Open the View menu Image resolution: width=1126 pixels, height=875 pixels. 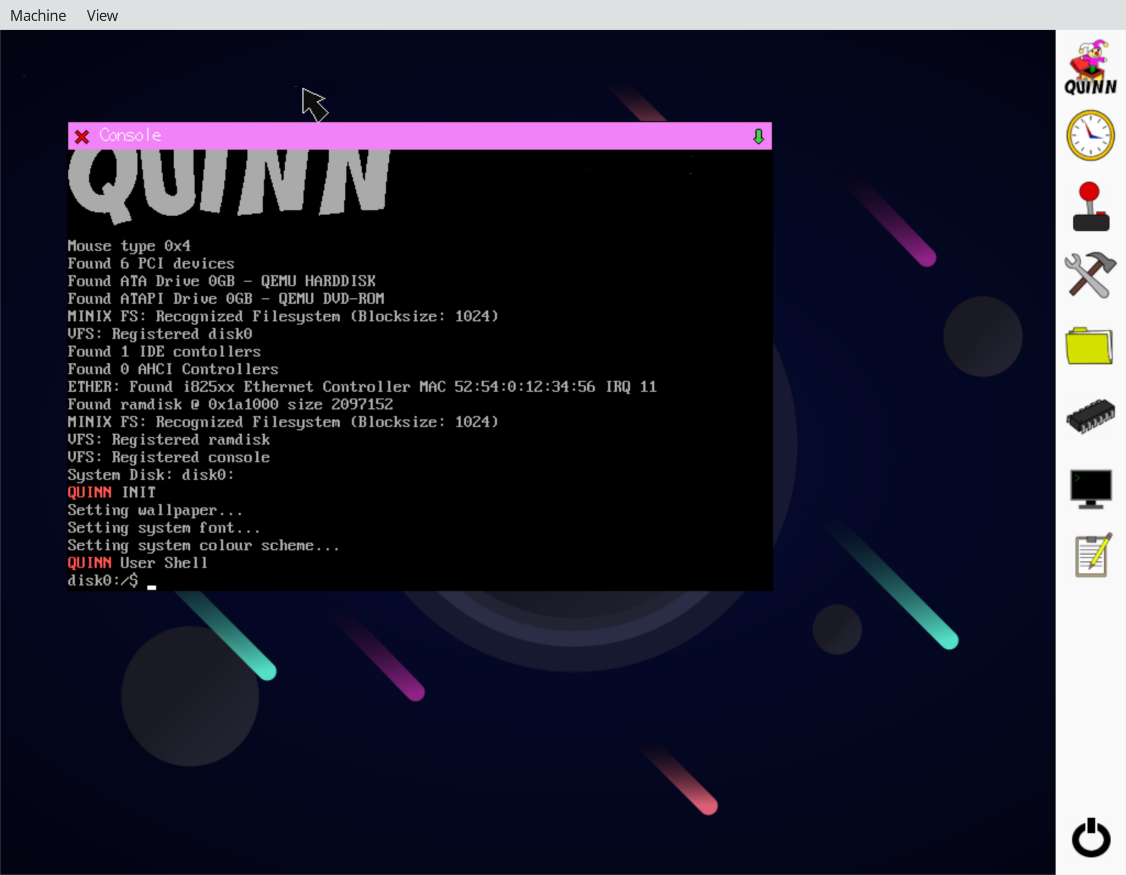(x=102, y=15)
